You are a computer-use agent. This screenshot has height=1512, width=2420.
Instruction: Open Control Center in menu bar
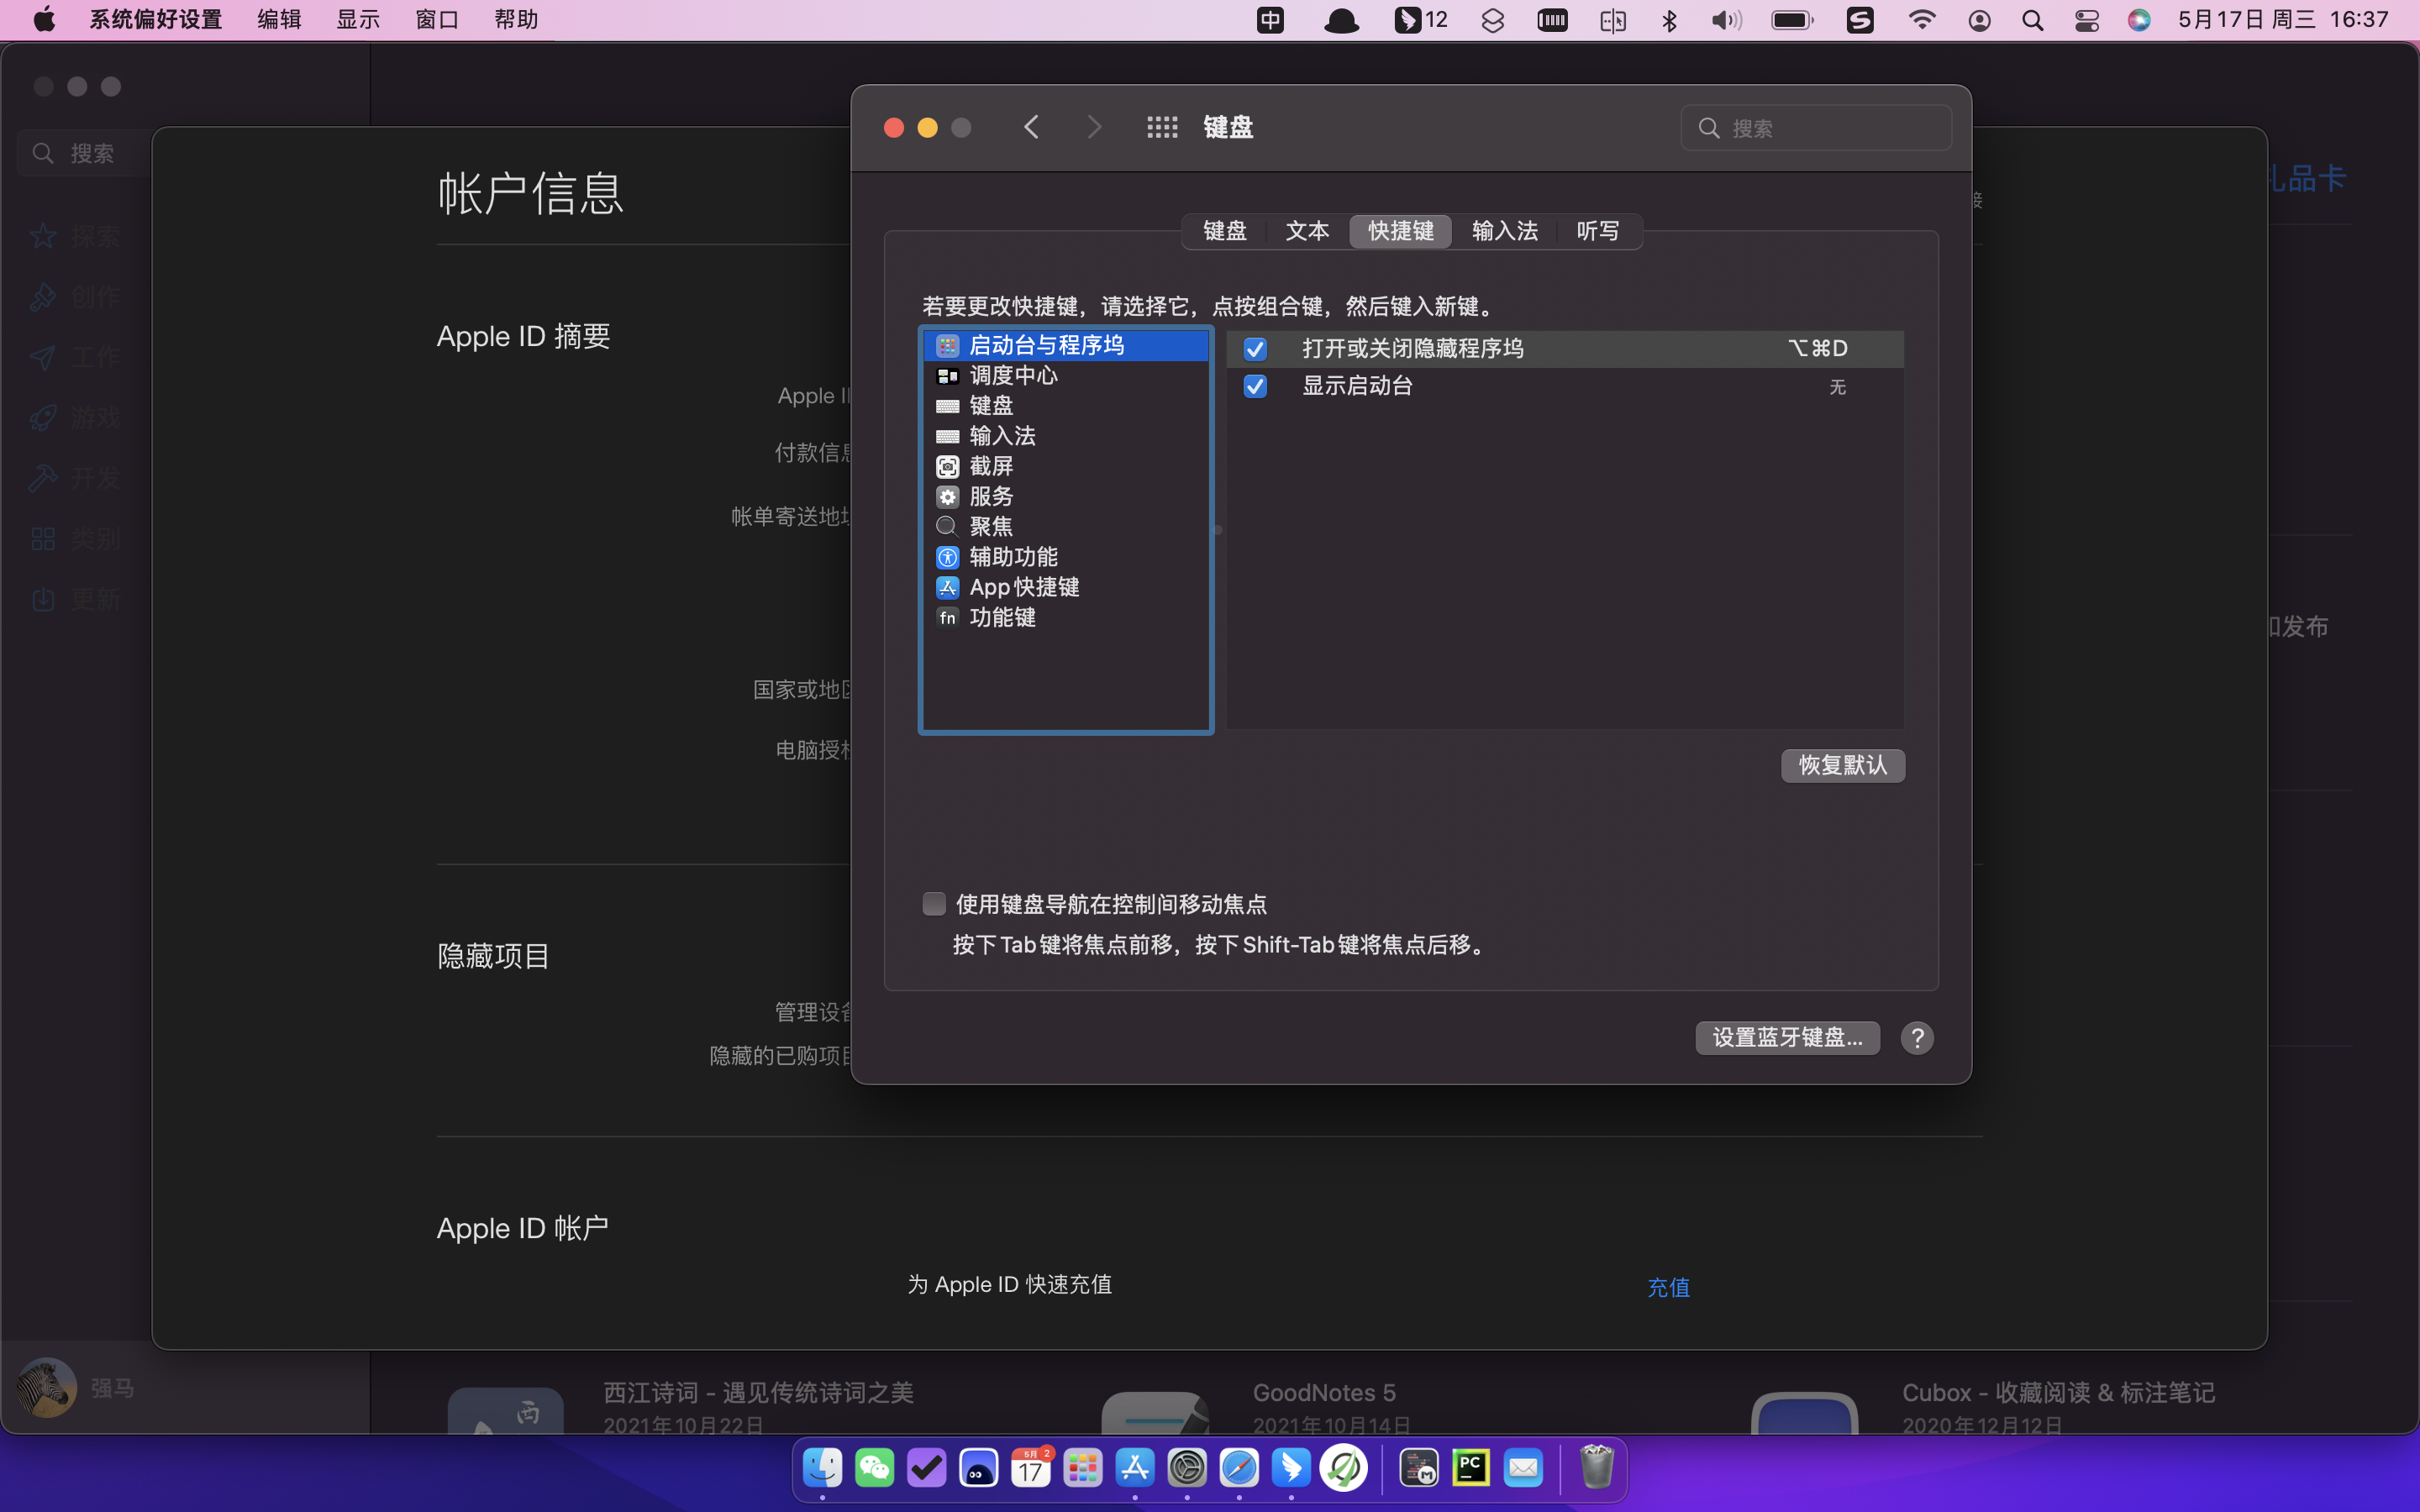[x=2086, y=20]
